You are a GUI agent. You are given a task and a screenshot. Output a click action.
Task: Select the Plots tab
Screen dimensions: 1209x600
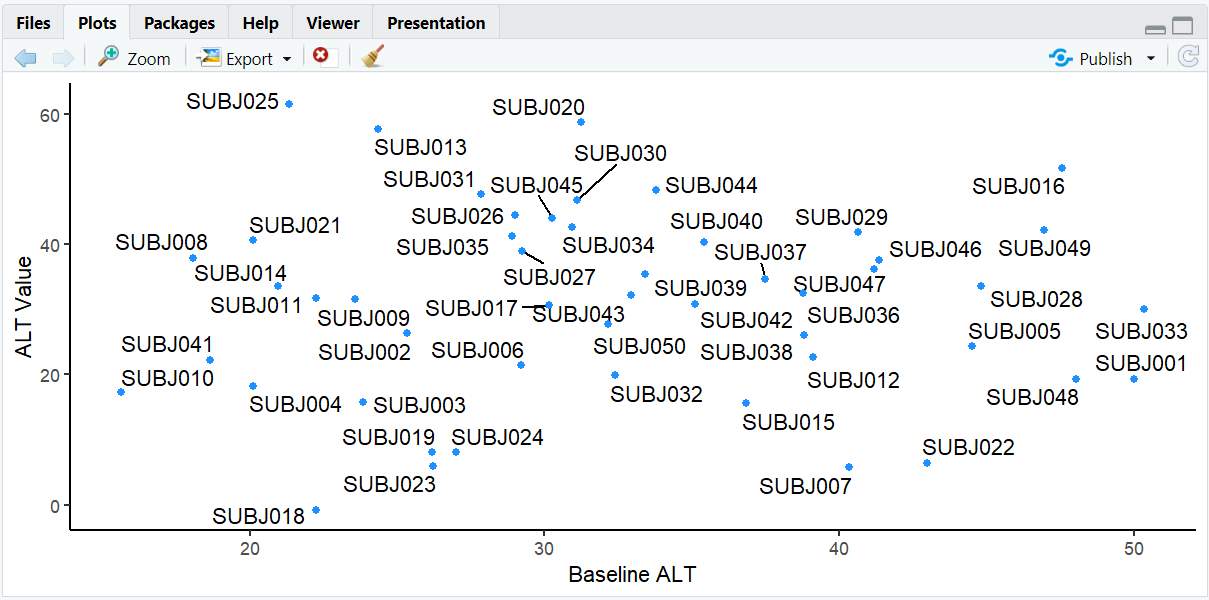coord(97,23)
